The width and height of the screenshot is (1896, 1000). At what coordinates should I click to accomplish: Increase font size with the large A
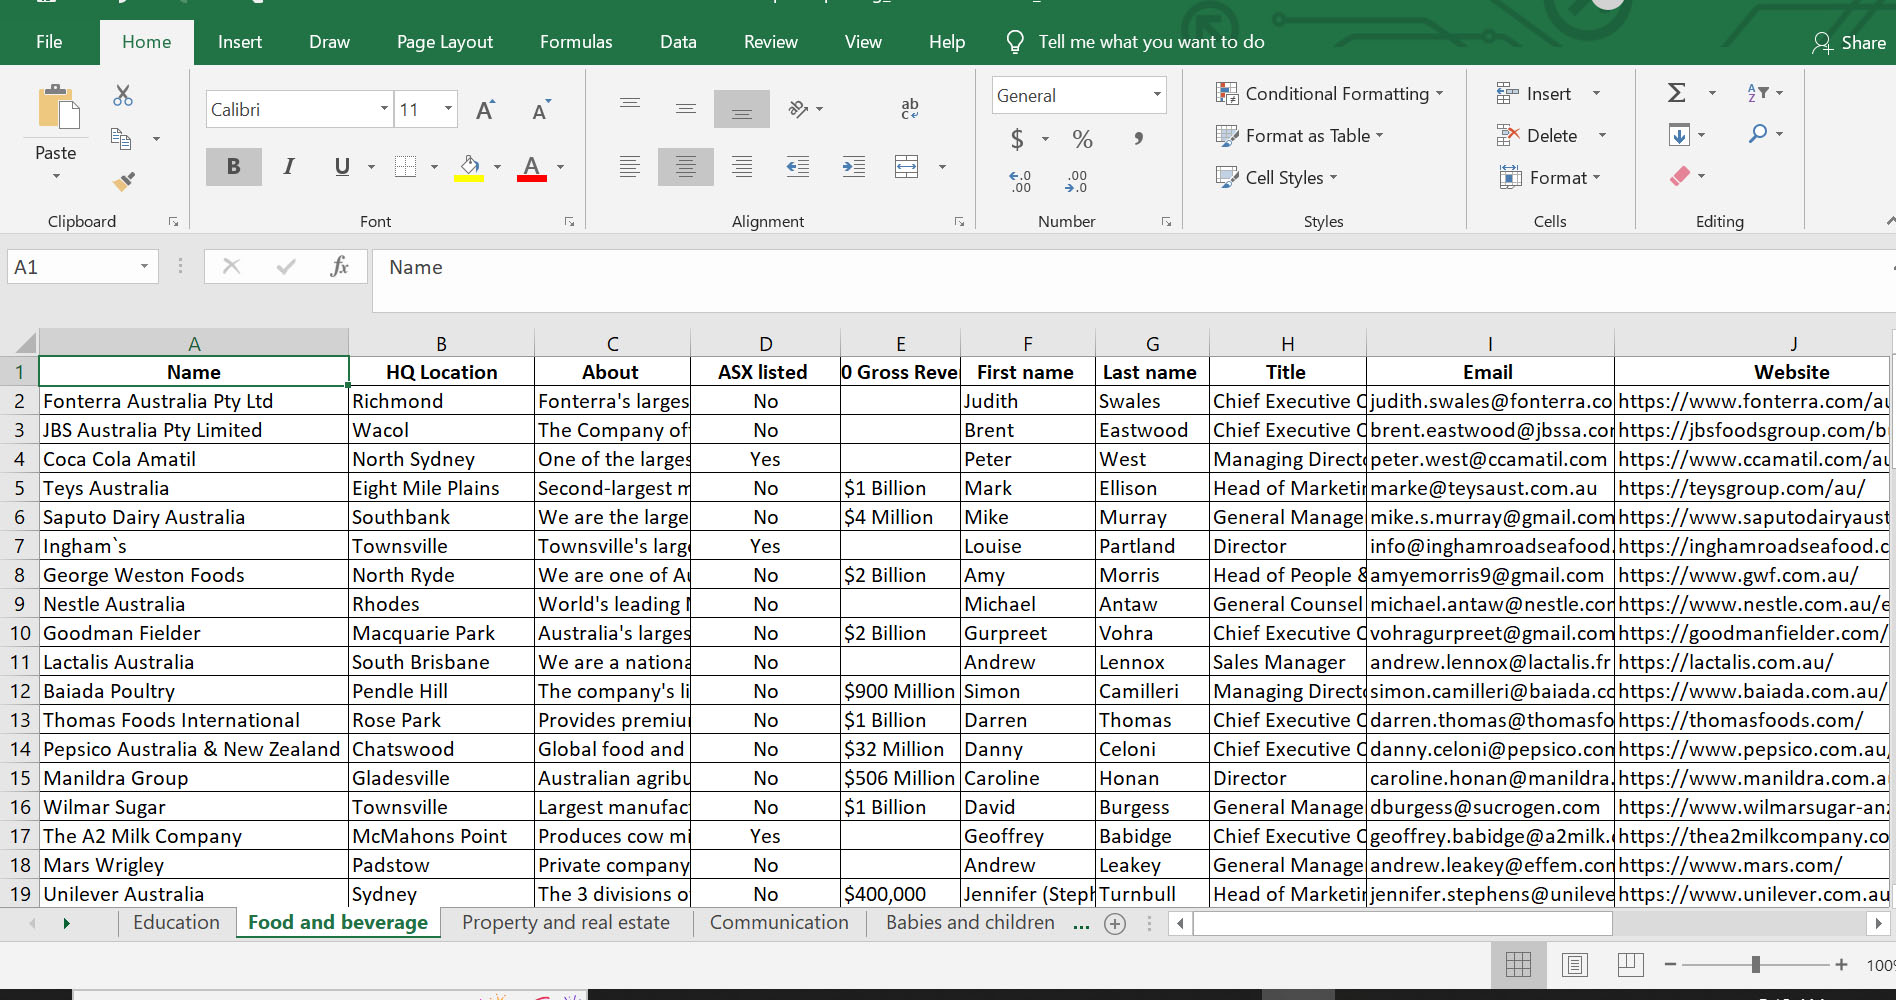[485, 110]
